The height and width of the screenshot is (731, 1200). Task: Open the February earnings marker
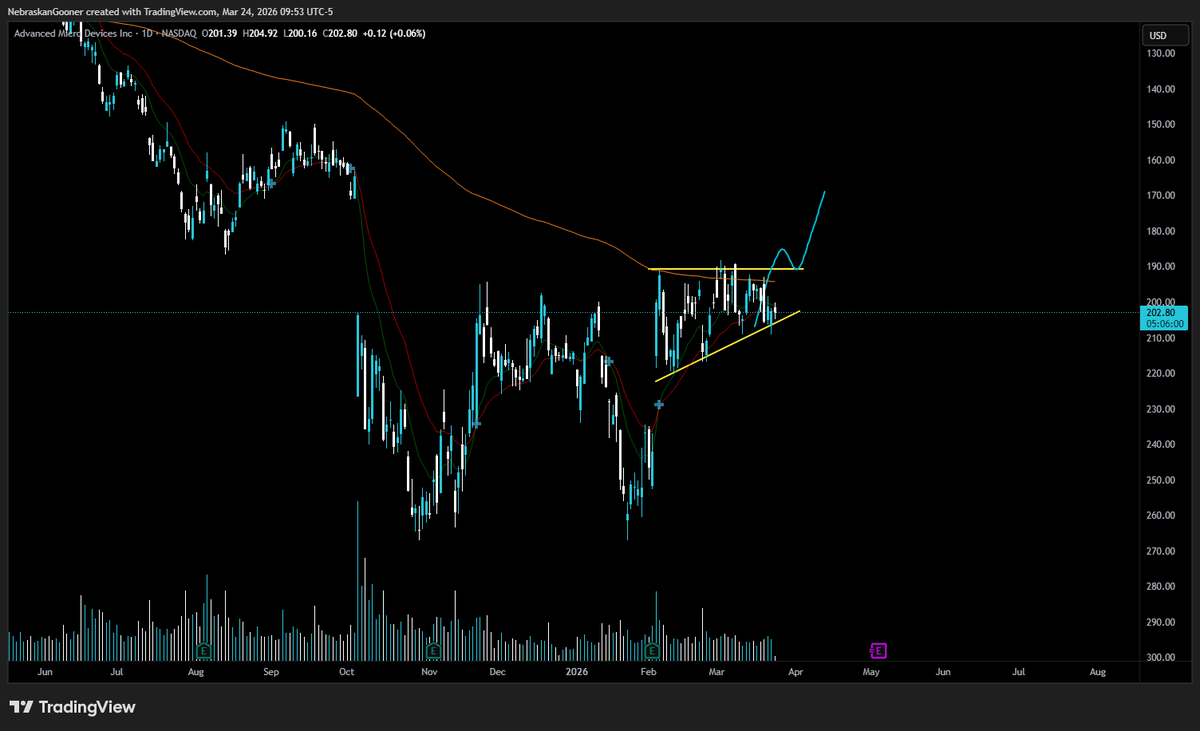(652, 651)
